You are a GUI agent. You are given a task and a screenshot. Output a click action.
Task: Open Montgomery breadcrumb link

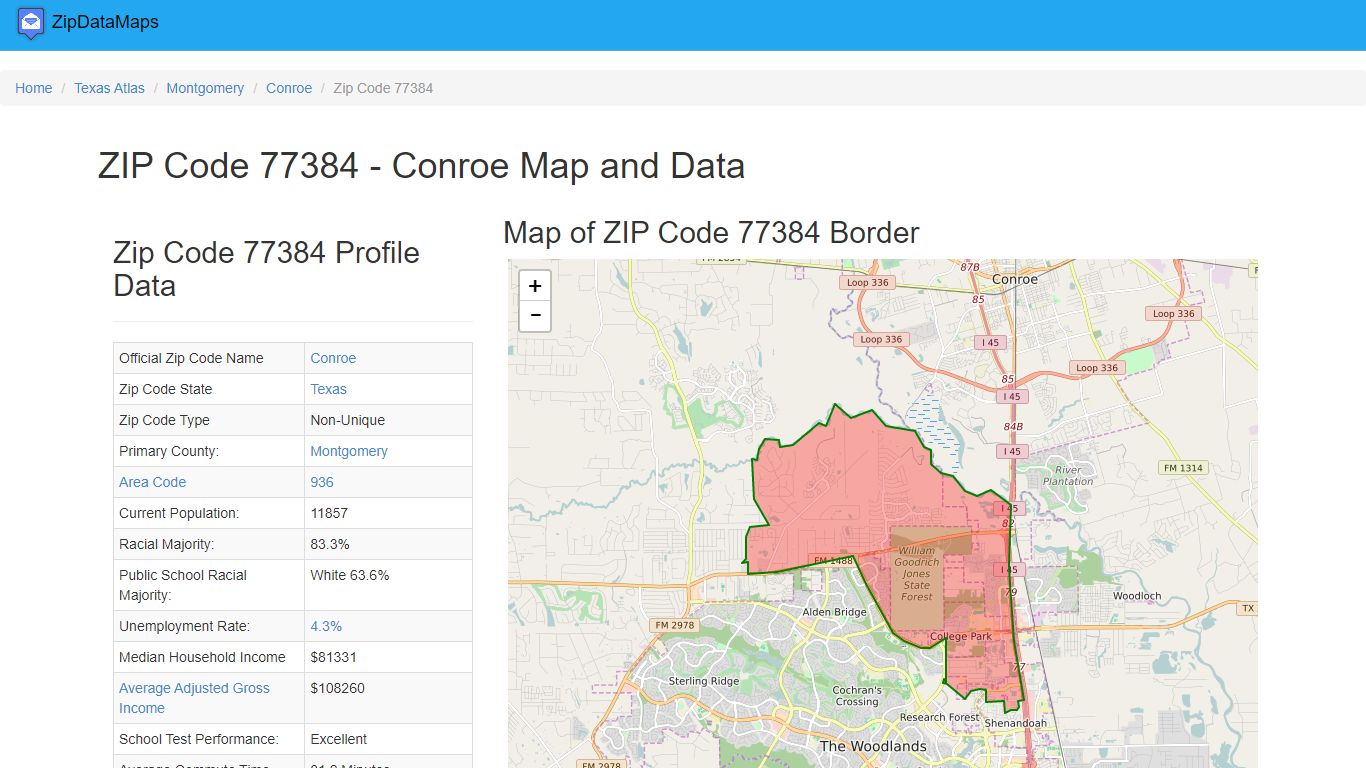205,88
